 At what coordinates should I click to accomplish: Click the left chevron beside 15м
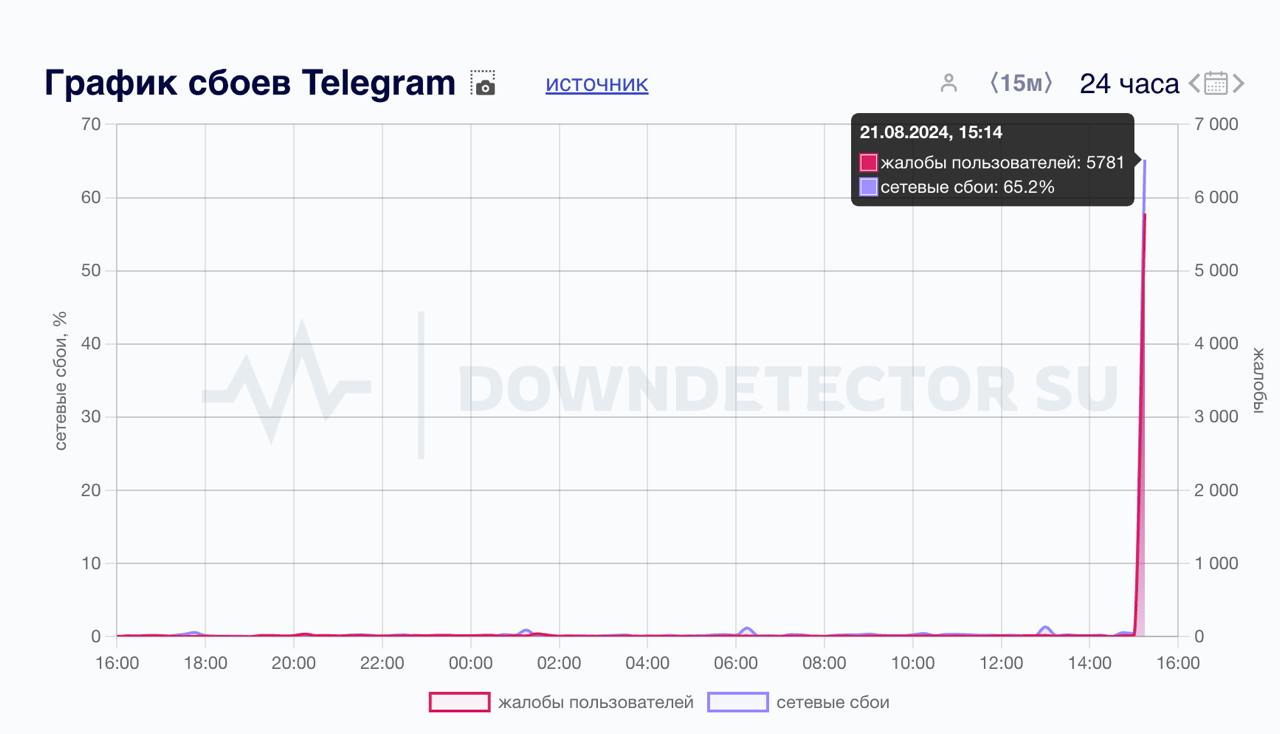[x=994, y=83]
